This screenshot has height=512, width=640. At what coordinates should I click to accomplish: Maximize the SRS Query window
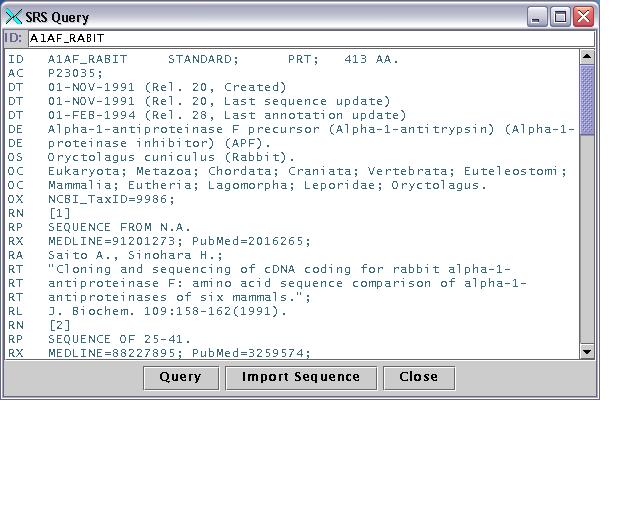(561, 17)
